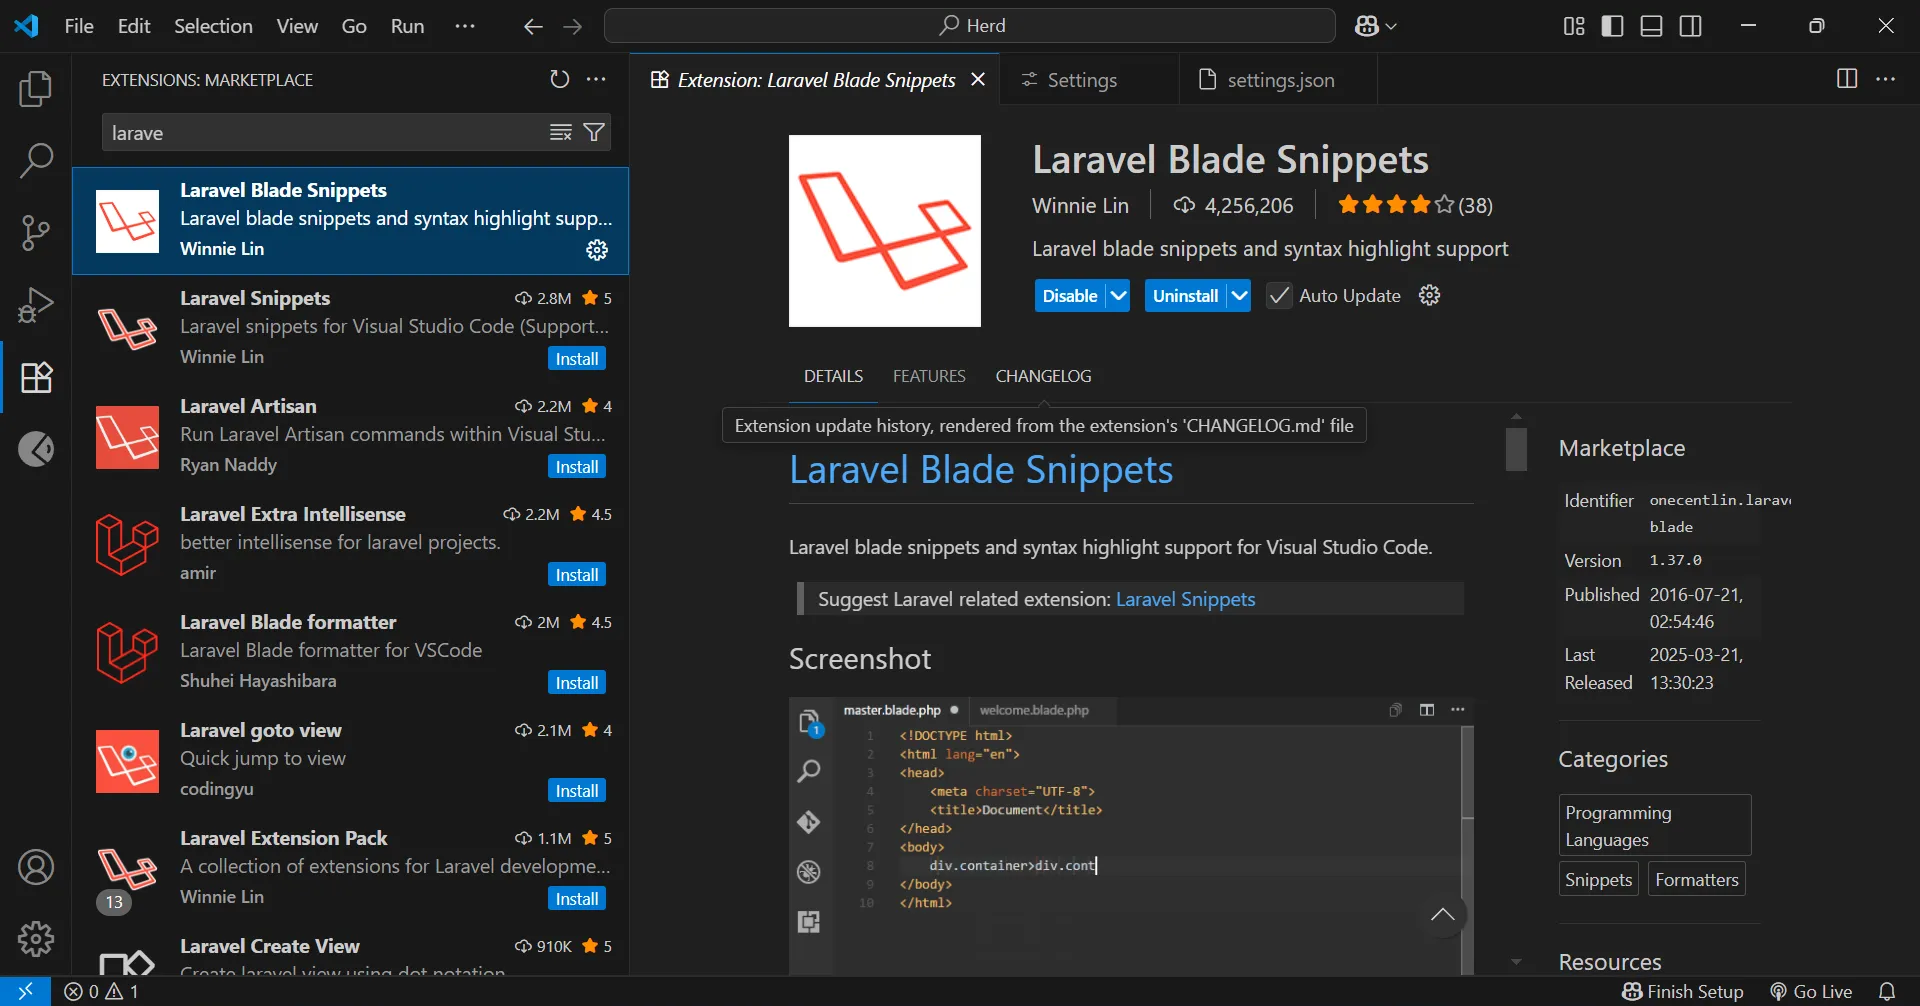
Task: Install the Laravel Snippets extension
Action: coord(577,359)
